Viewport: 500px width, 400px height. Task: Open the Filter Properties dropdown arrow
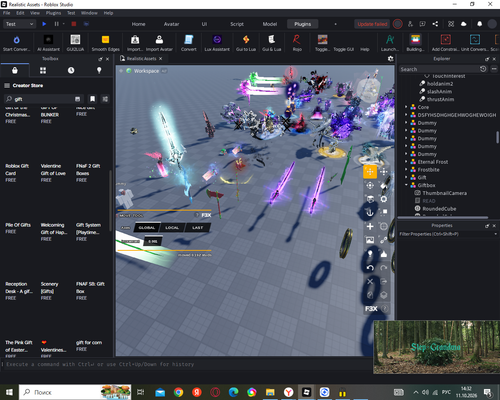point(495,234)
